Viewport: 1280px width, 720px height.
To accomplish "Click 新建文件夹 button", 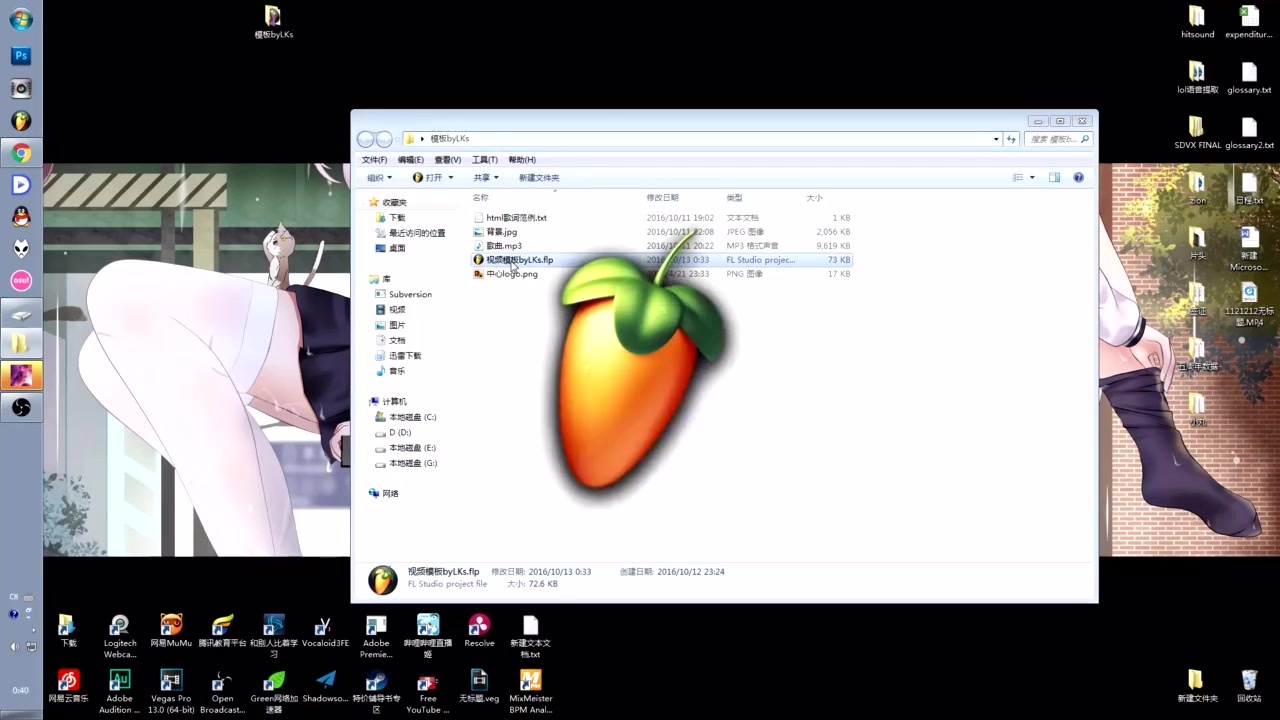I will click(x=539, y=178).
